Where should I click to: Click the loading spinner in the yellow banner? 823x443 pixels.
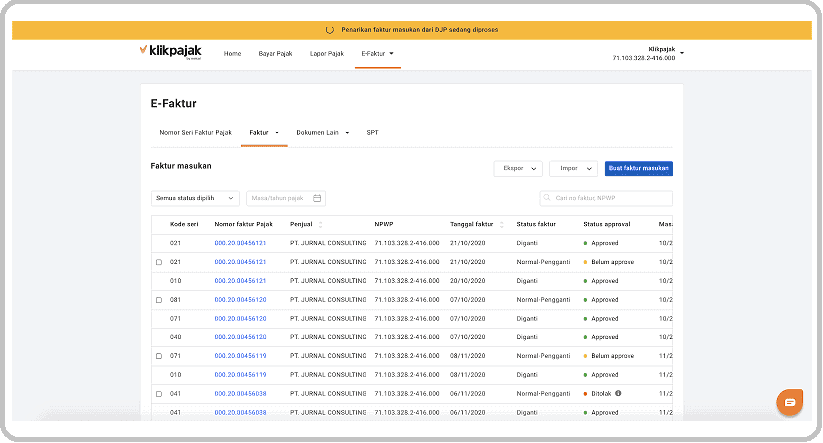pos(330,30)
